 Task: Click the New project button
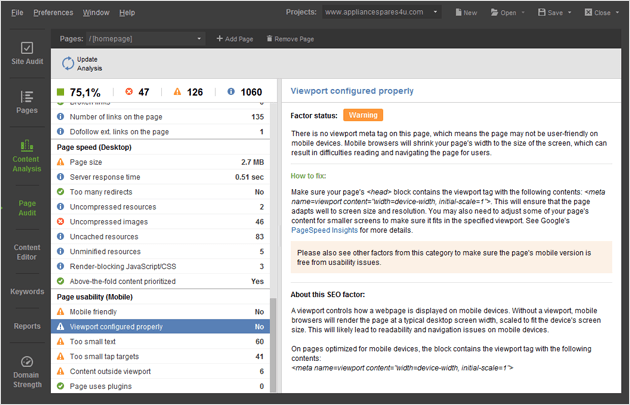click(x=466, y=12)
